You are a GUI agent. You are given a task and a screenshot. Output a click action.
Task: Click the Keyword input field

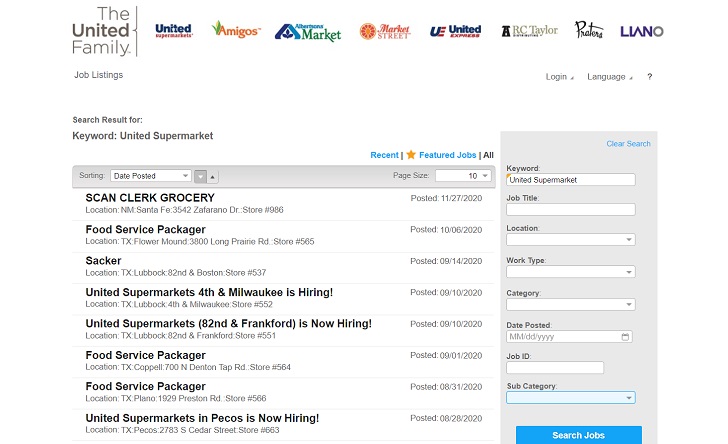tap(571, 180)
